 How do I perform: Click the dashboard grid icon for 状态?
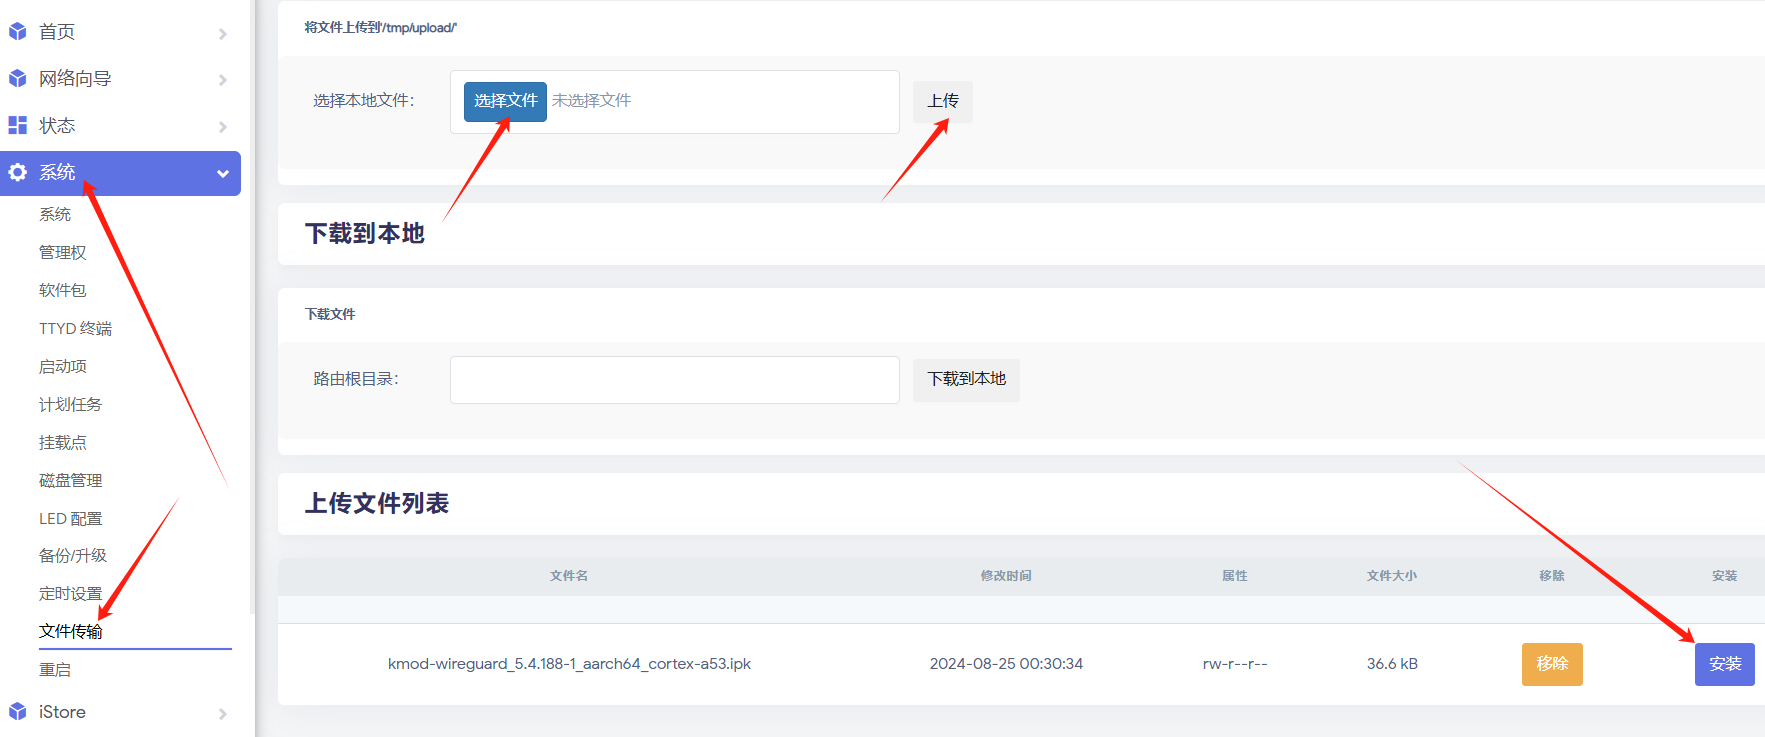[x=18, y=125]
